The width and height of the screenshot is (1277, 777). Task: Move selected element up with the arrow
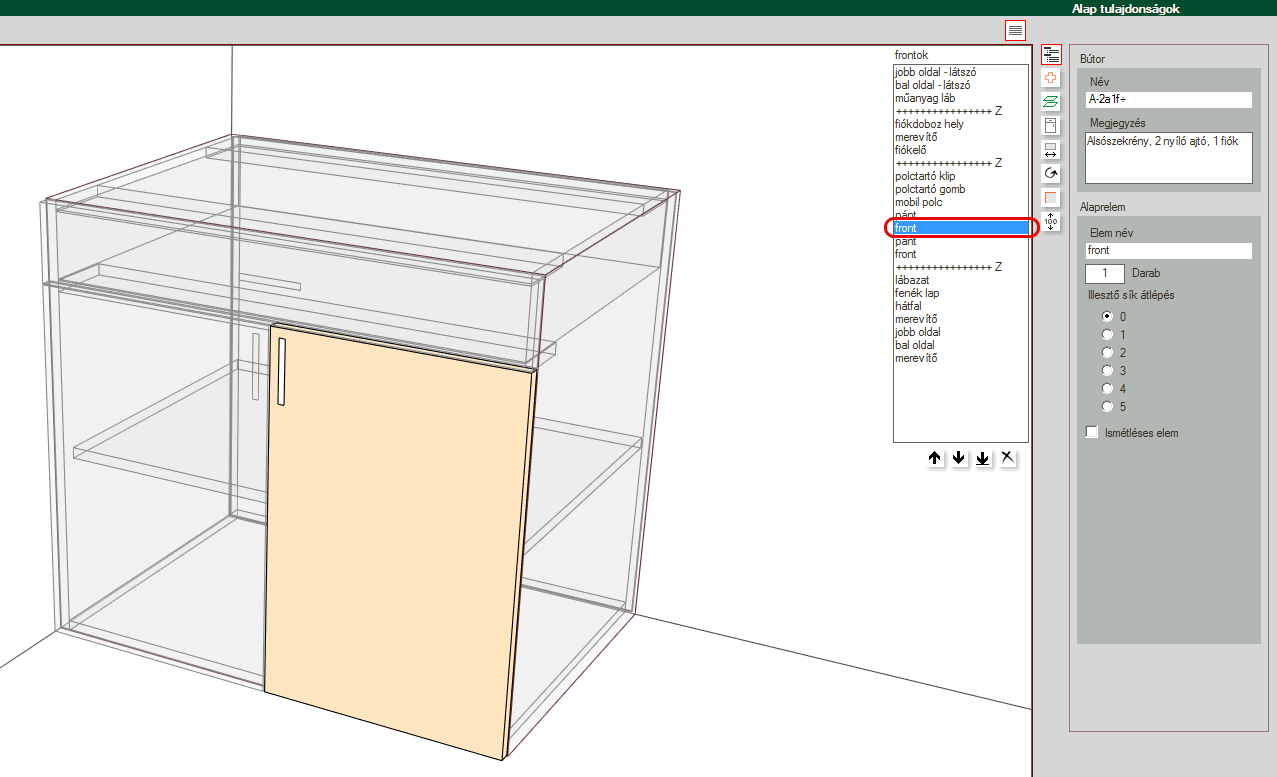935,458
